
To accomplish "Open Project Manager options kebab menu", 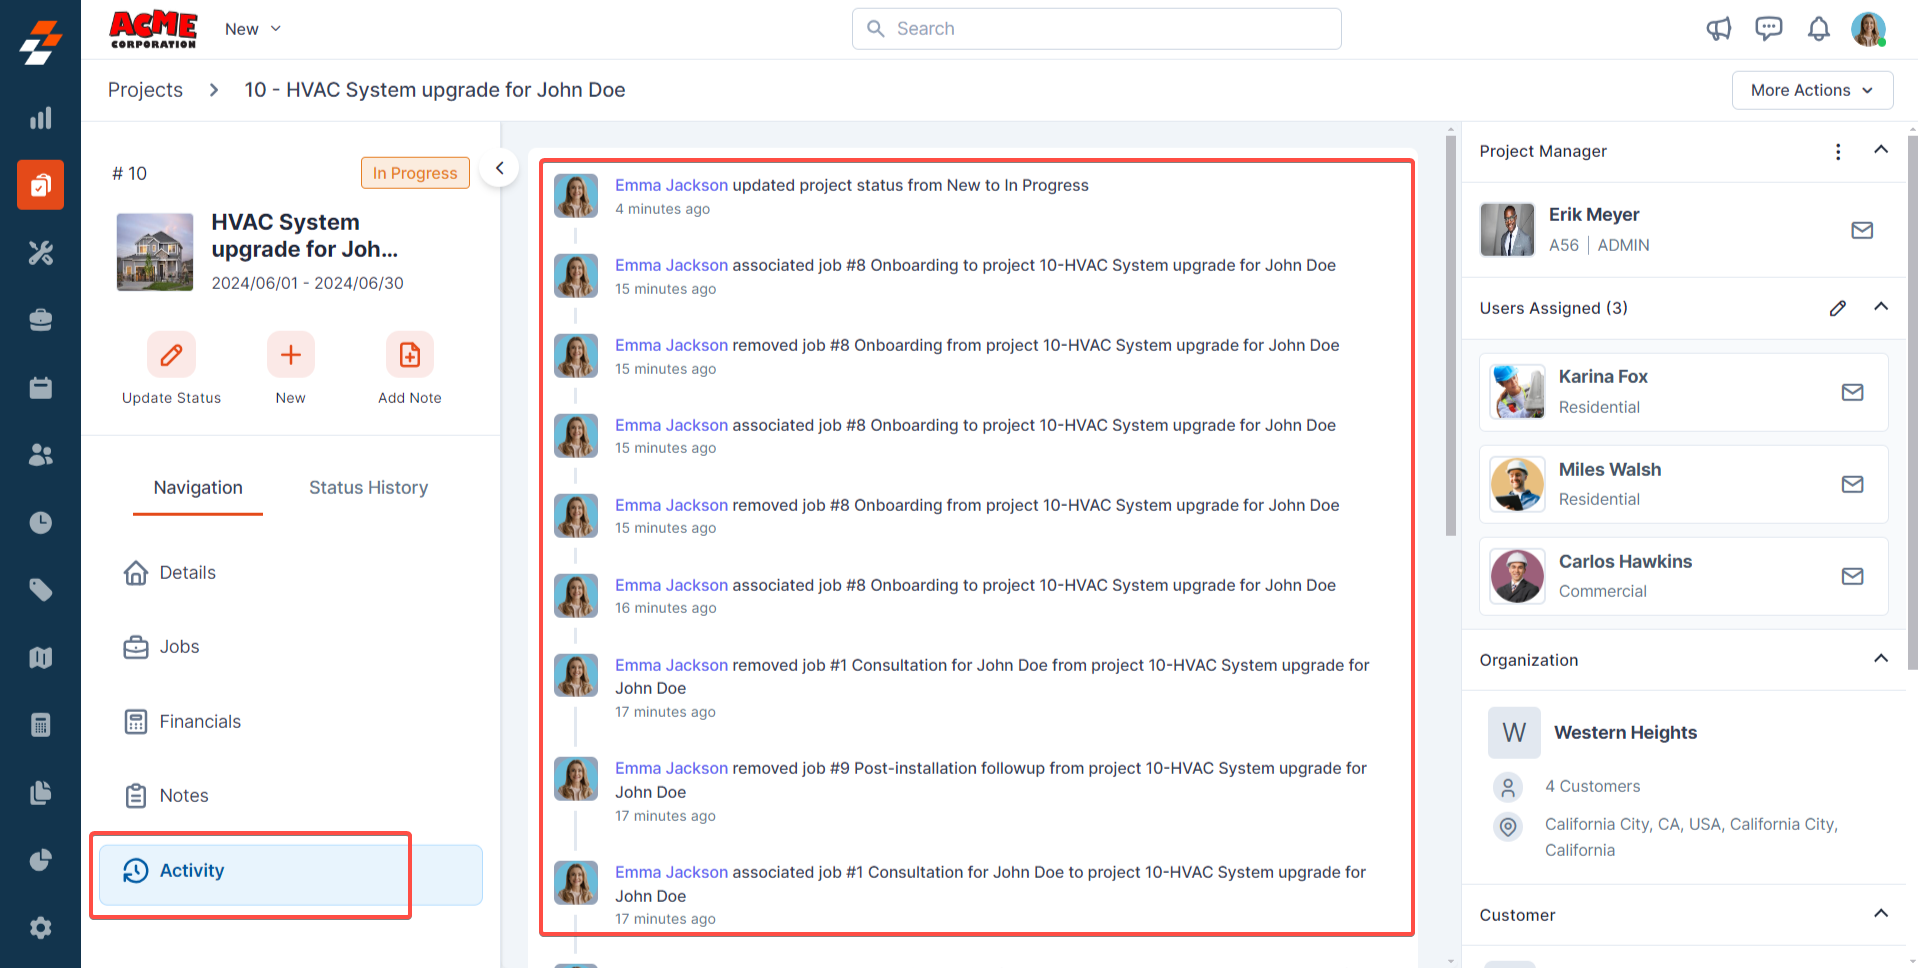I will 1838,151.
